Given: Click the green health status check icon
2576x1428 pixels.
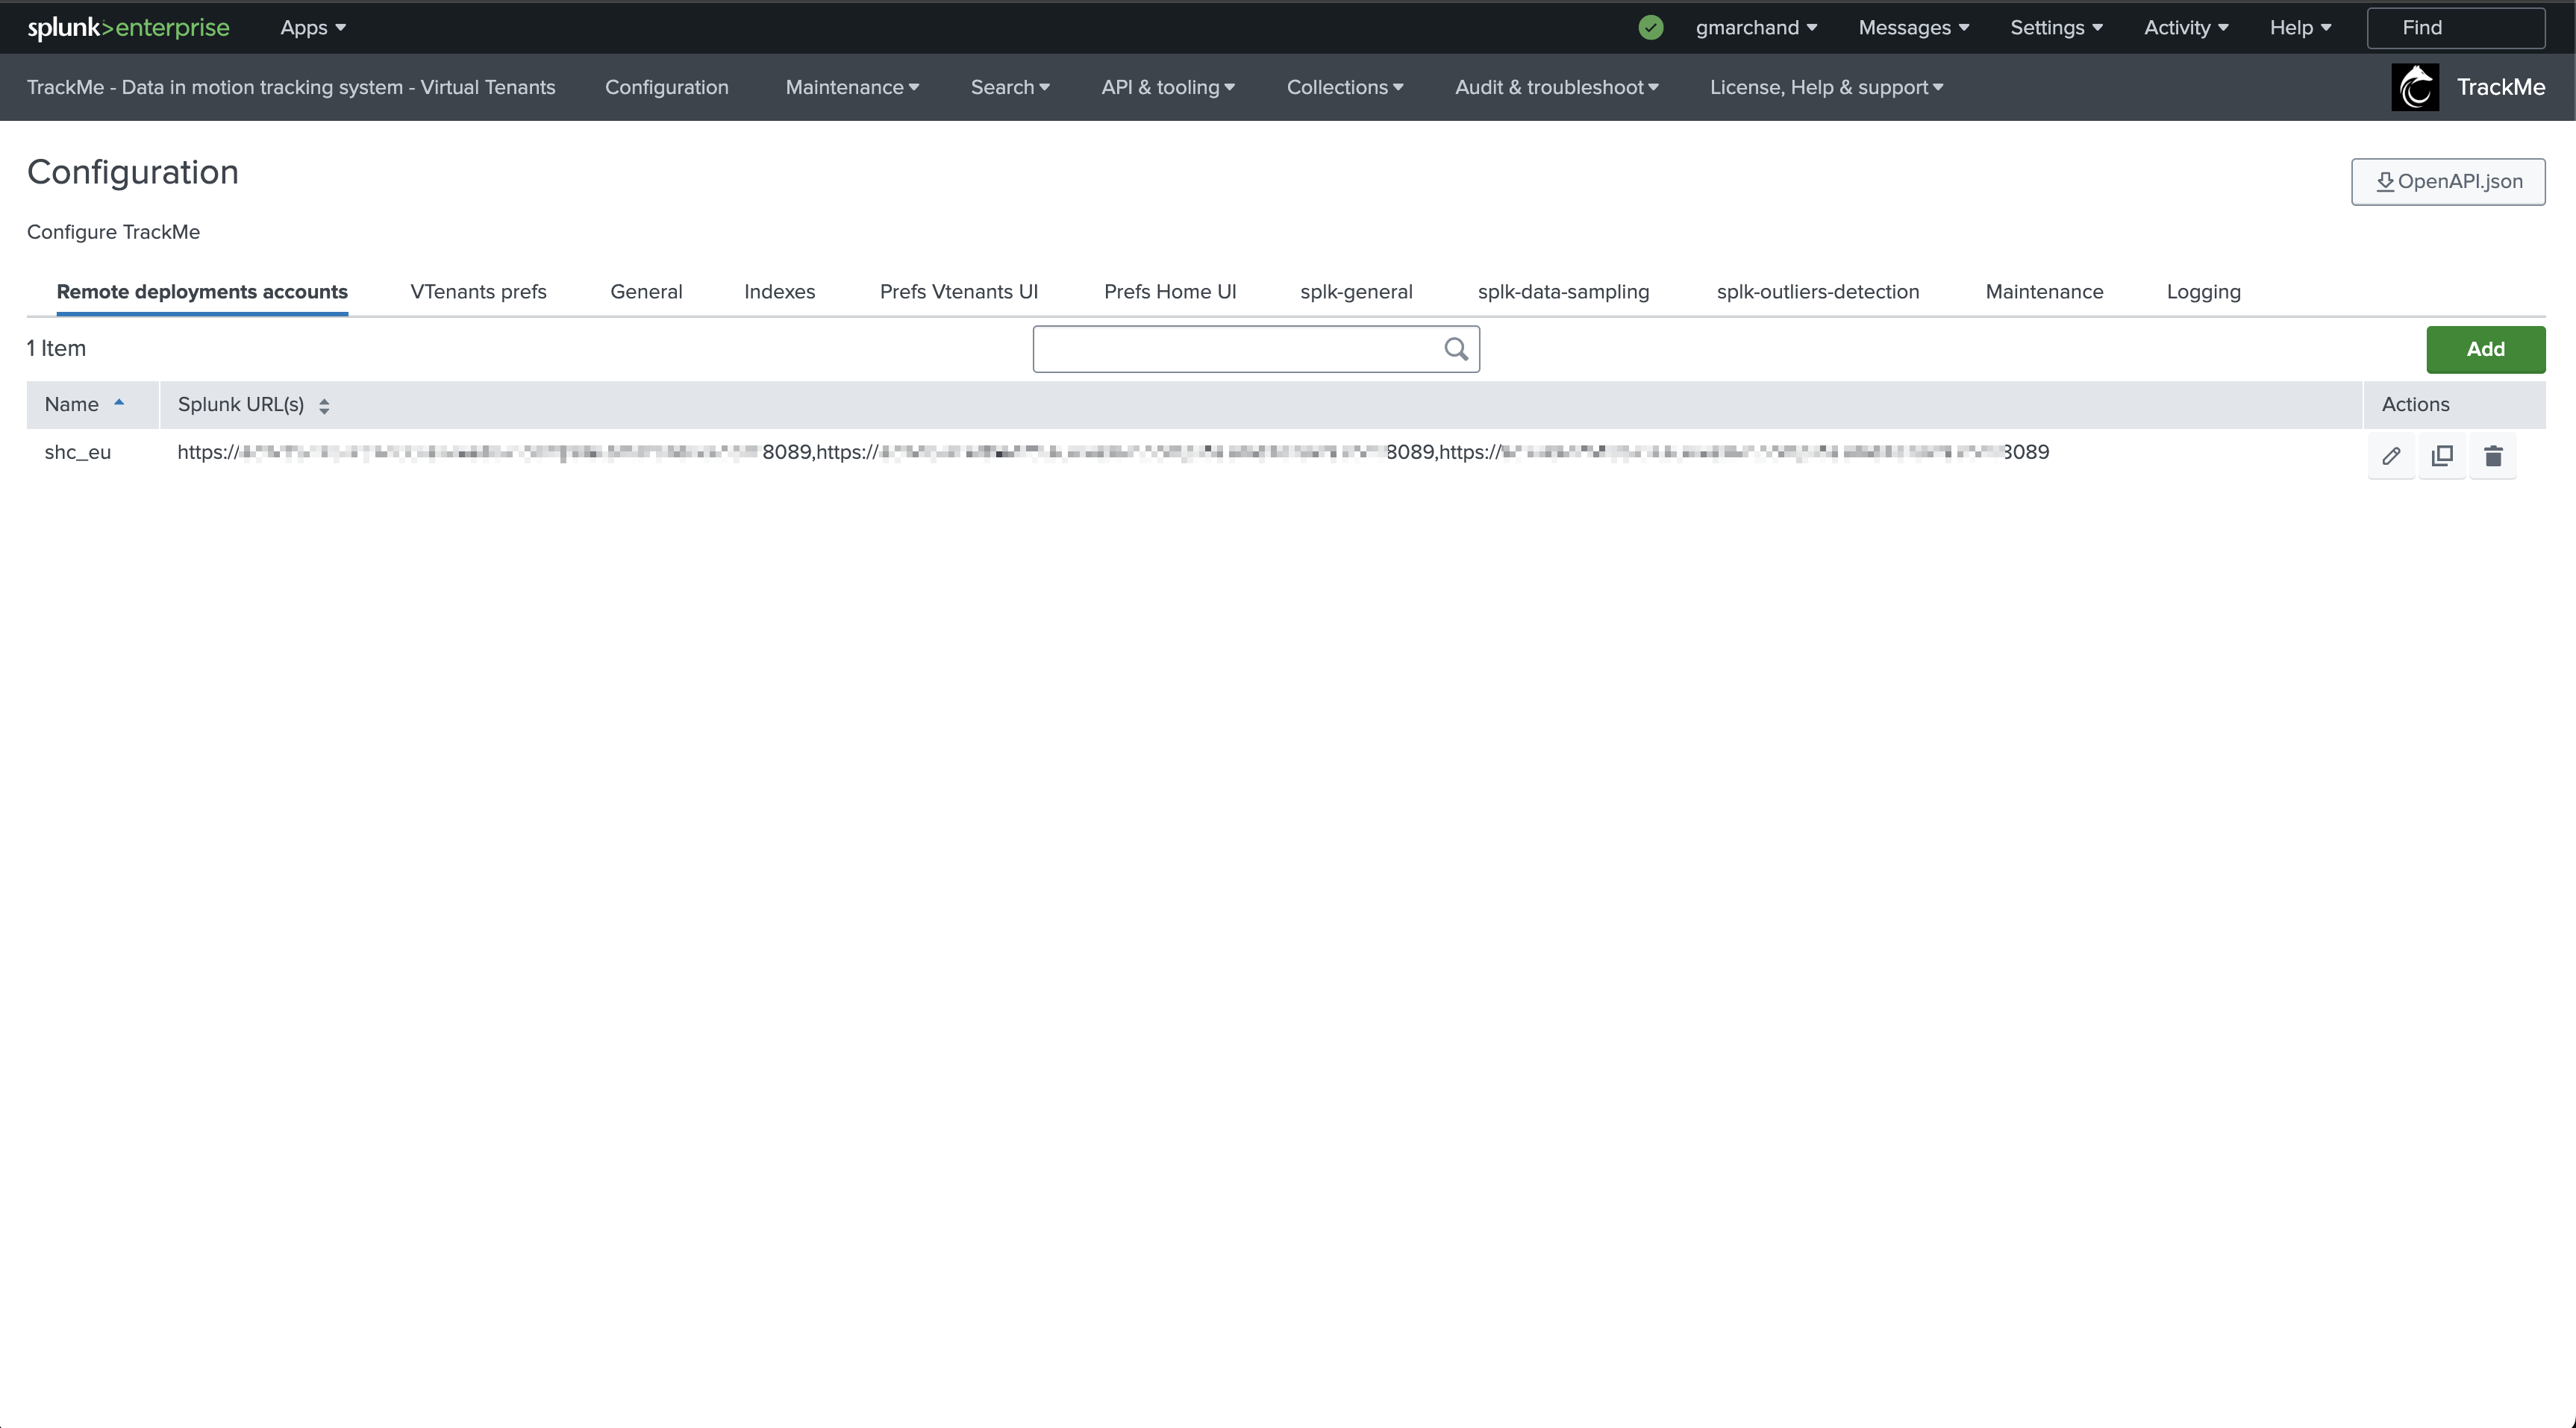Looking at the screenshot, I should pos(1651,28).
